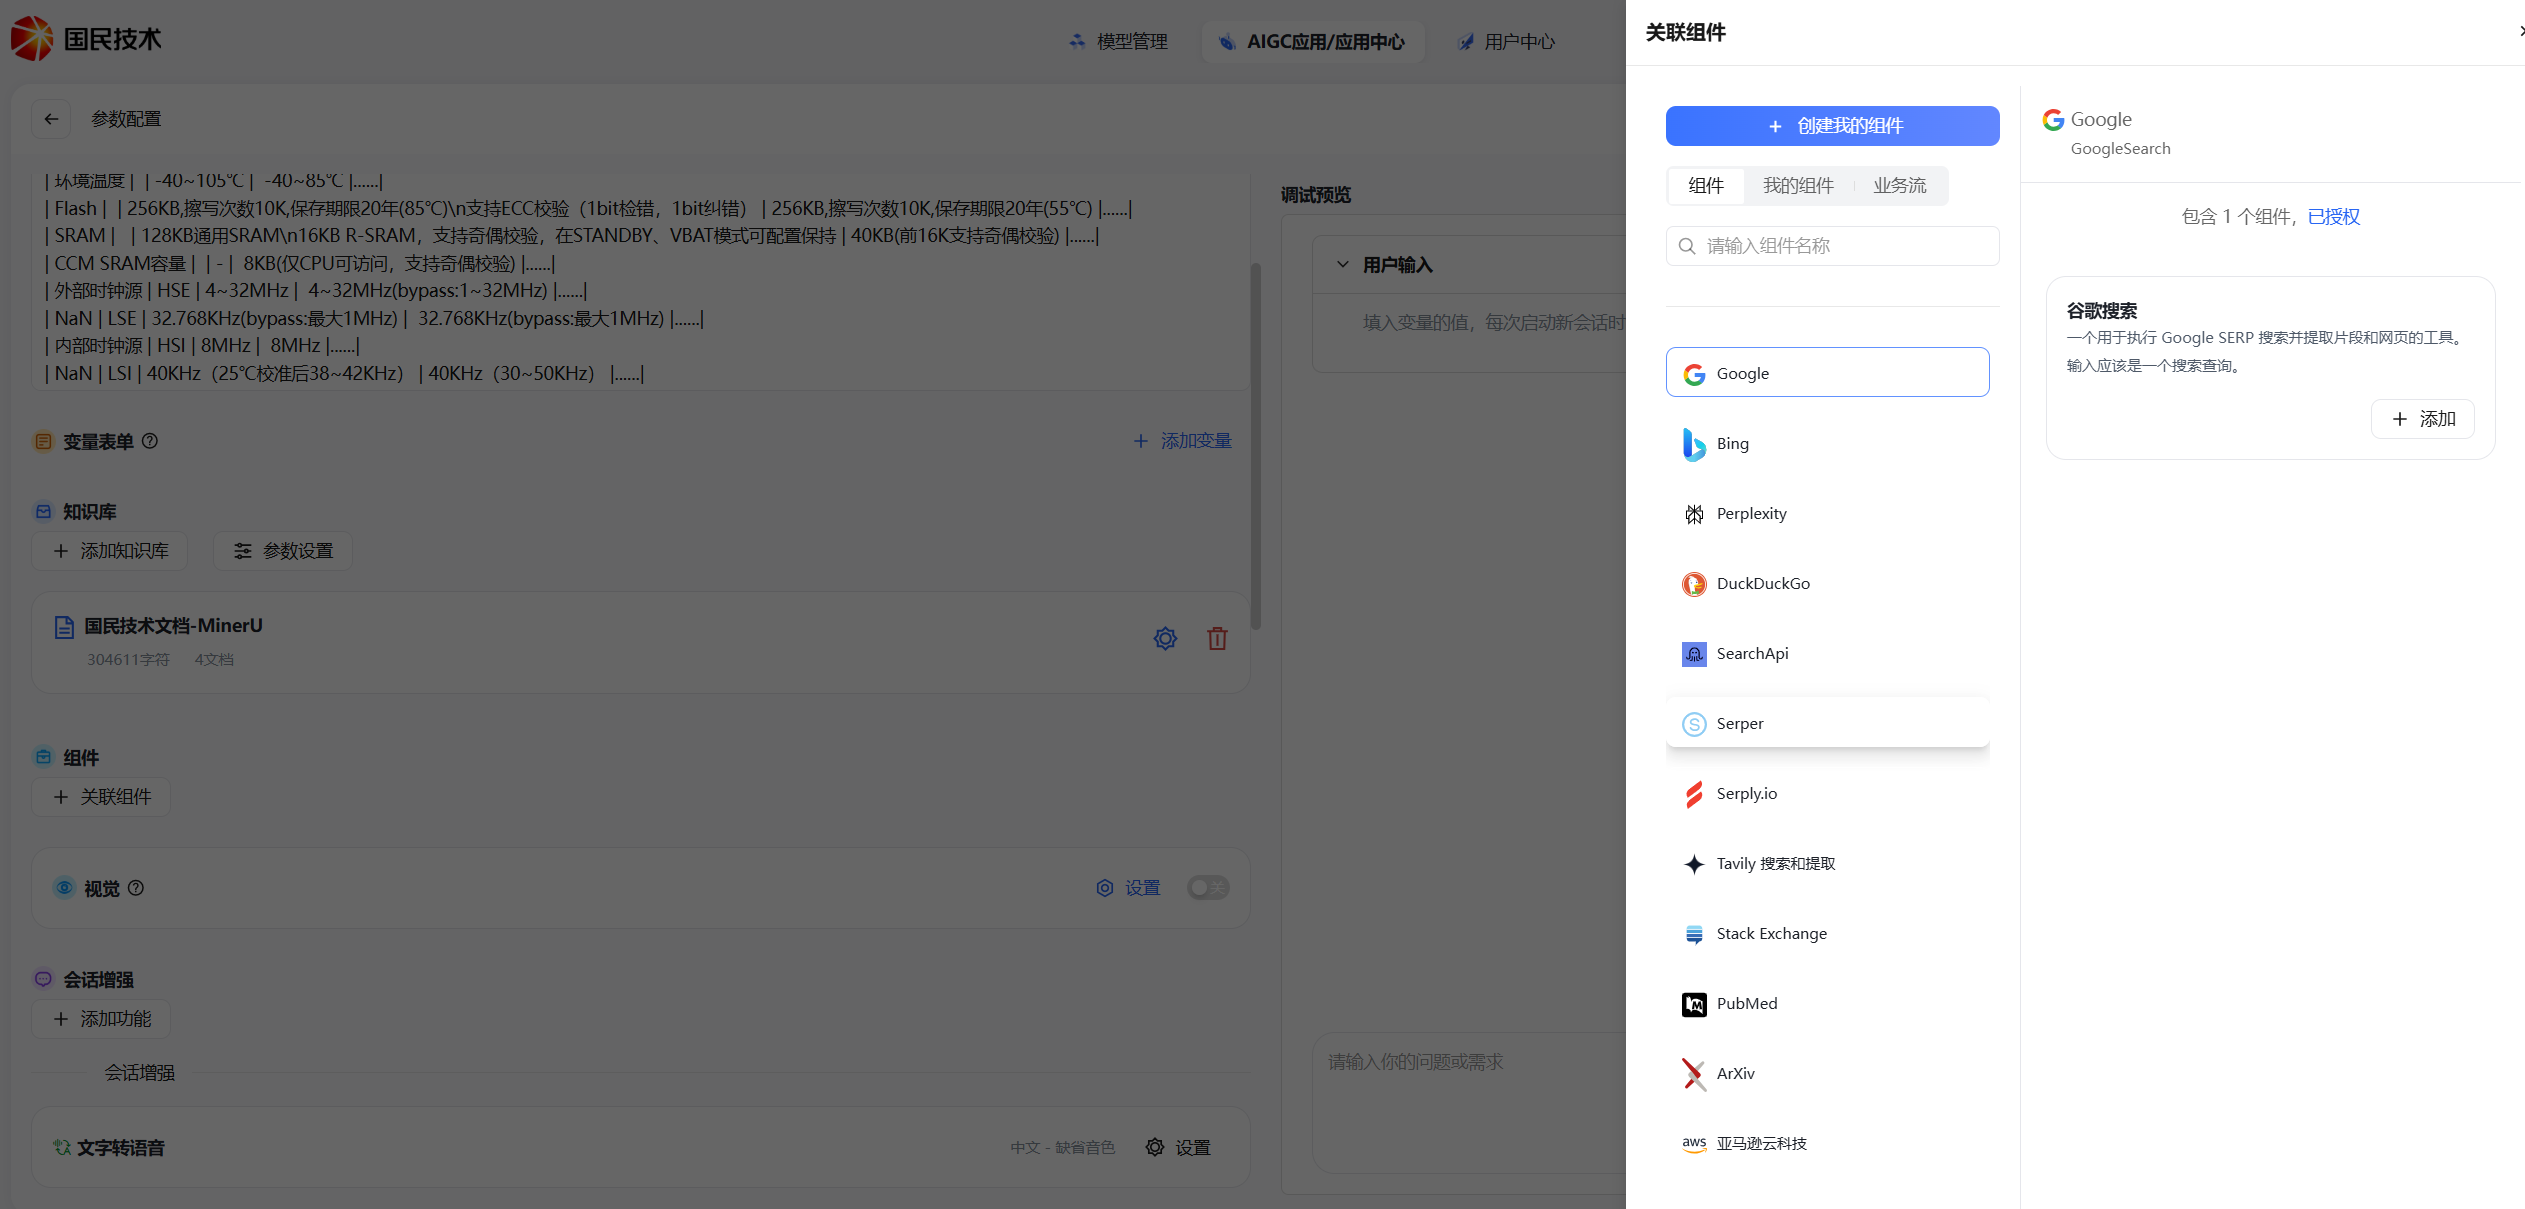Viewport: 2525px width, 1209px height.
Task: Click the prompt editor vertical scrollbar
Action: click(x=1255, y=445)
